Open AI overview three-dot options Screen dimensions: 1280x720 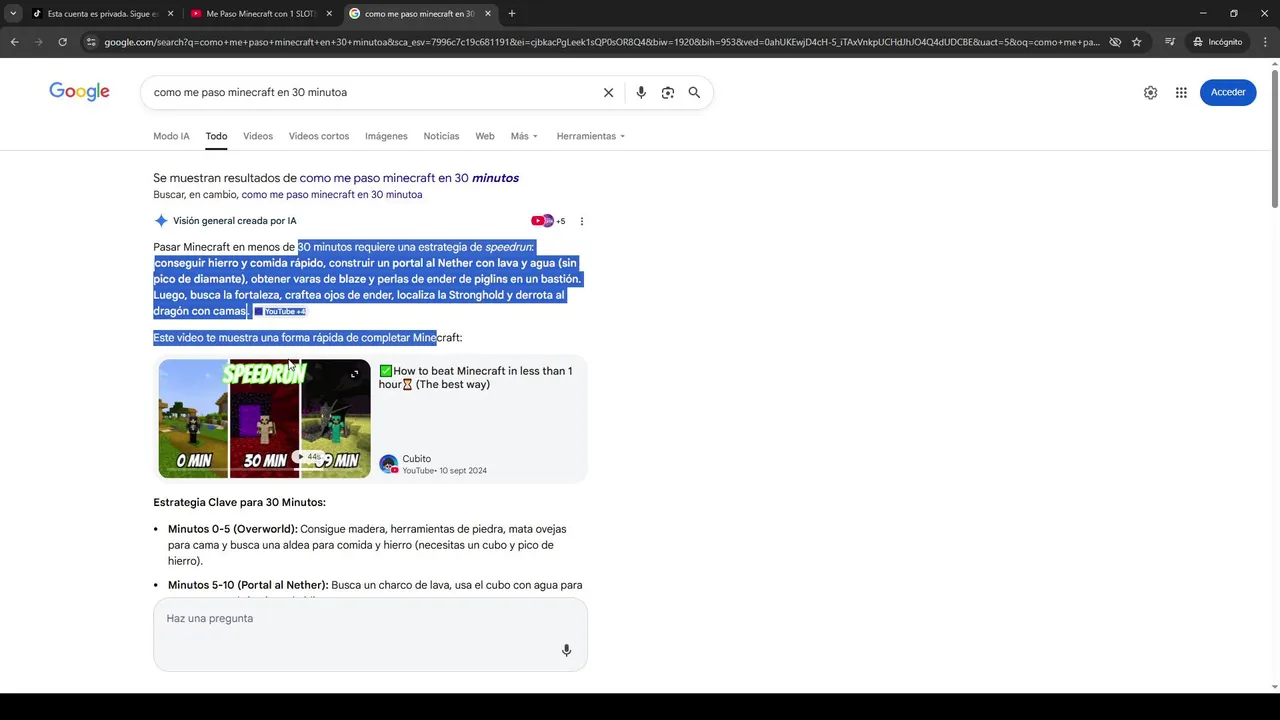[582, 221]
